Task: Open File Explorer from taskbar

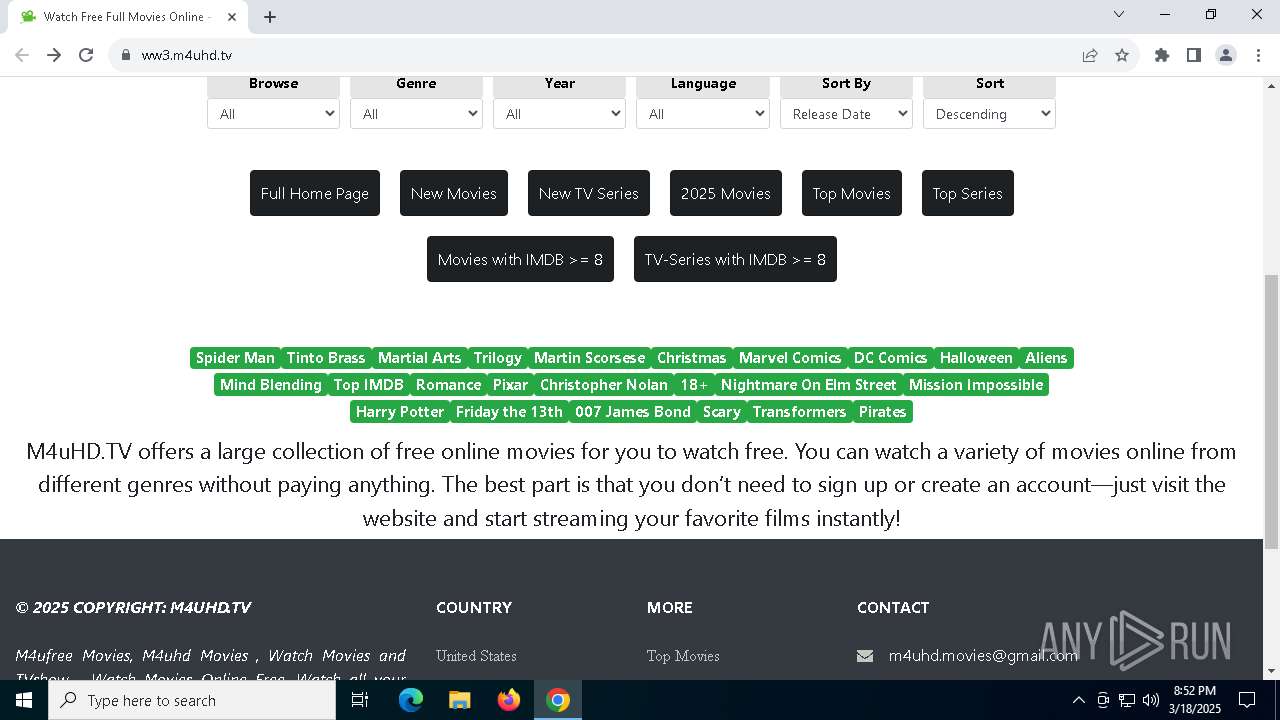Action: (459, 700)
